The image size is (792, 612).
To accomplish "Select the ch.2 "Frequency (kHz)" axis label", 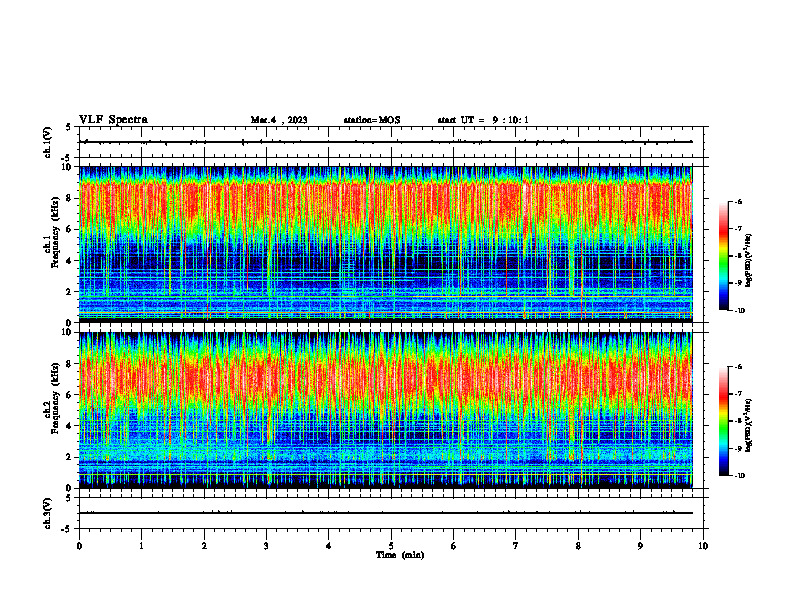I will 56,398.
